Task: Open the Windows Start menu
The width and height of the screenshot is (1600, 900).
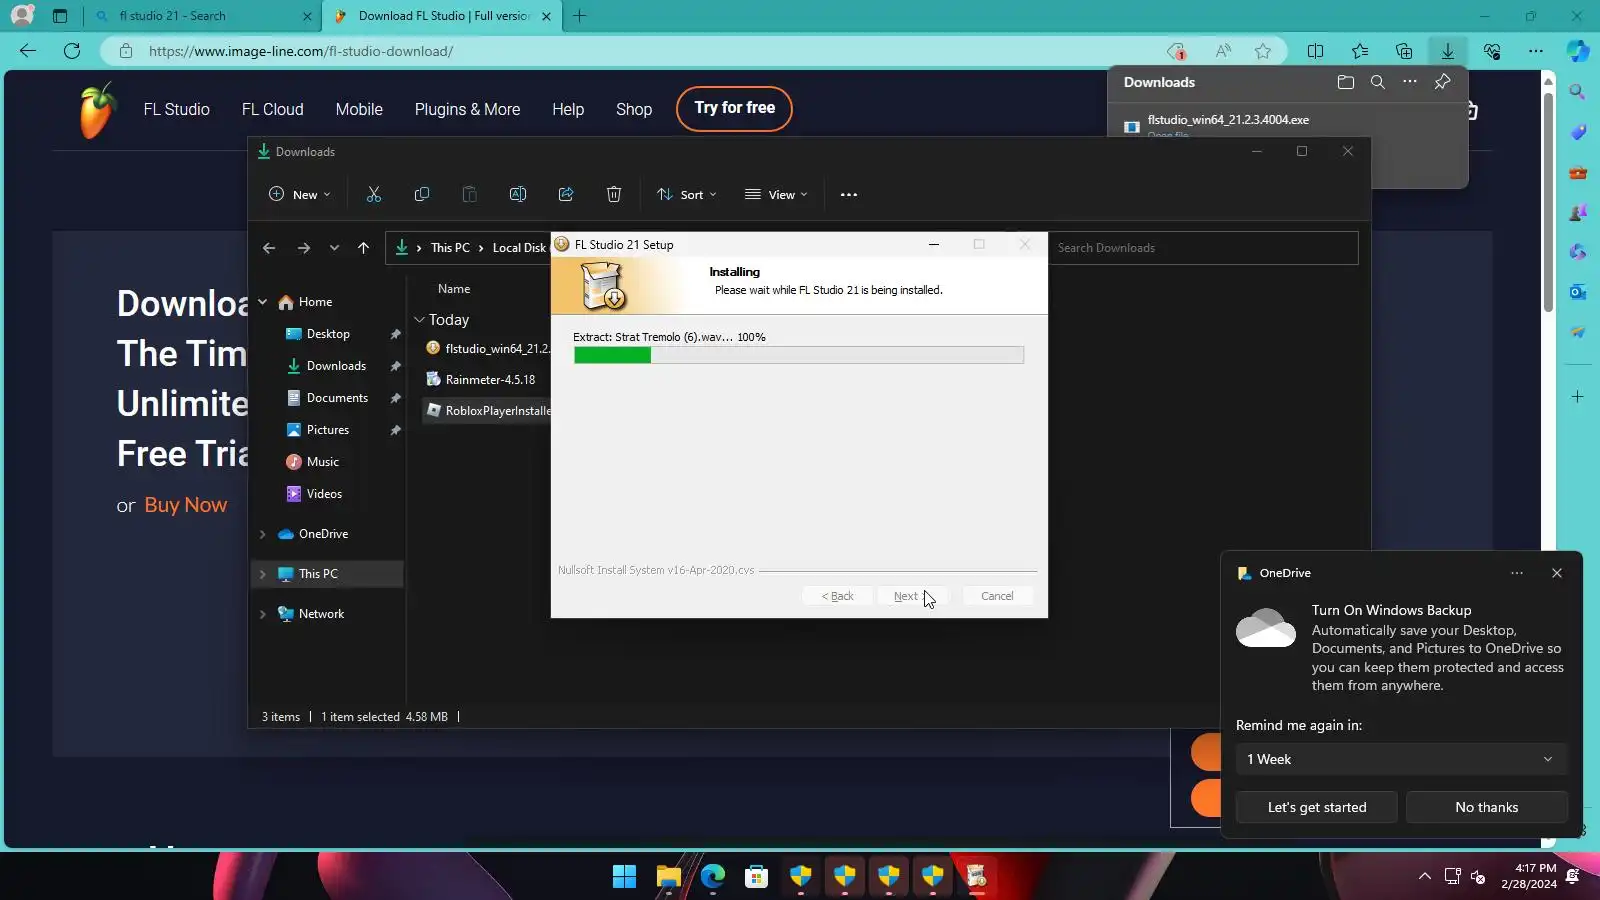Action: coord(624,877)
